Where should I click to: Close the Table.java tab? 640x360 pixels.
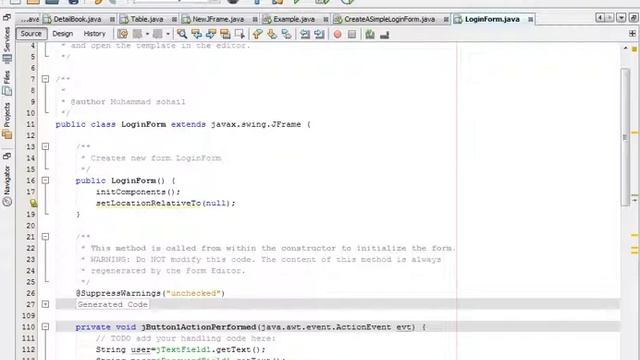(174, 20)
